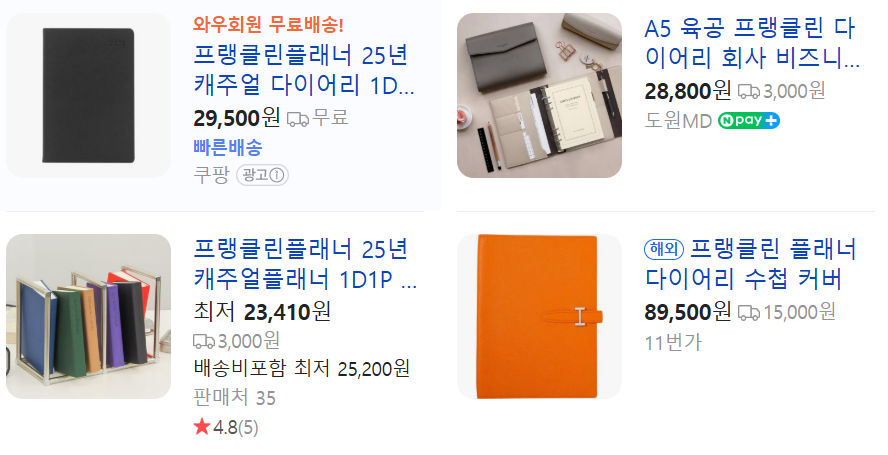The height and width of the screenshot is (455, 888).
Task: Click the 도원MD seller name
Action: pyautogui.click(x=678, y=121)
